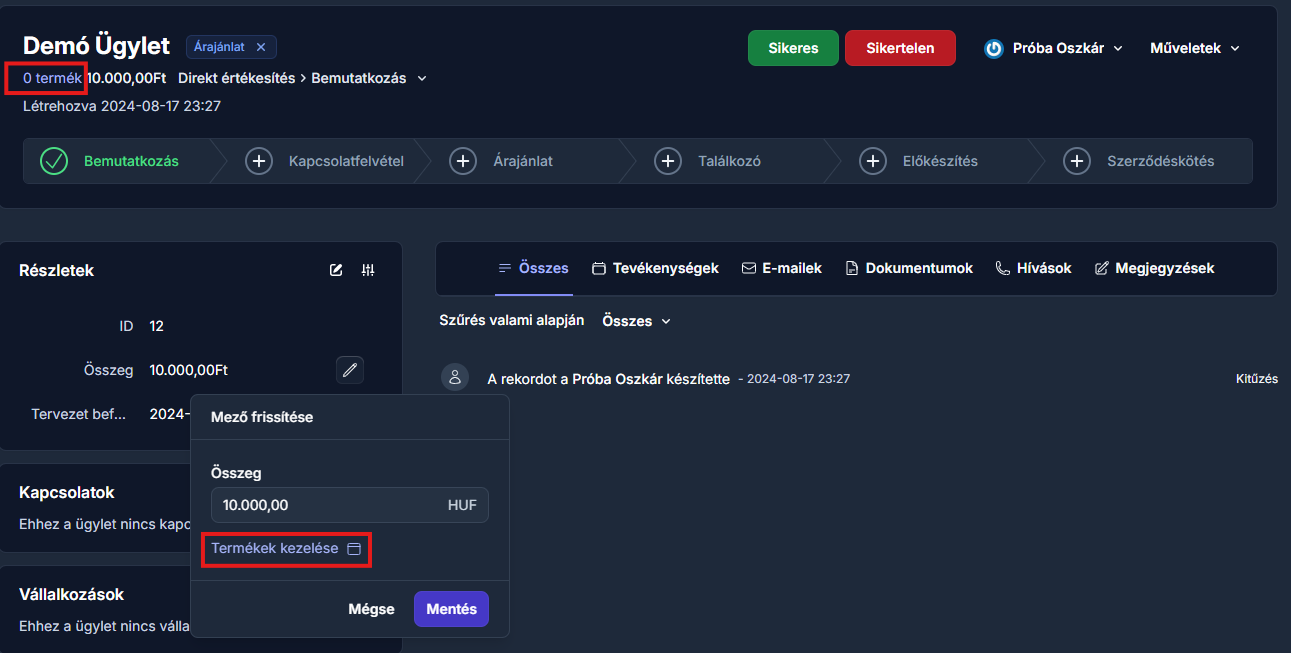Move deal to the Kapcsolatfelvétel stage label

(x=346, y=161)
